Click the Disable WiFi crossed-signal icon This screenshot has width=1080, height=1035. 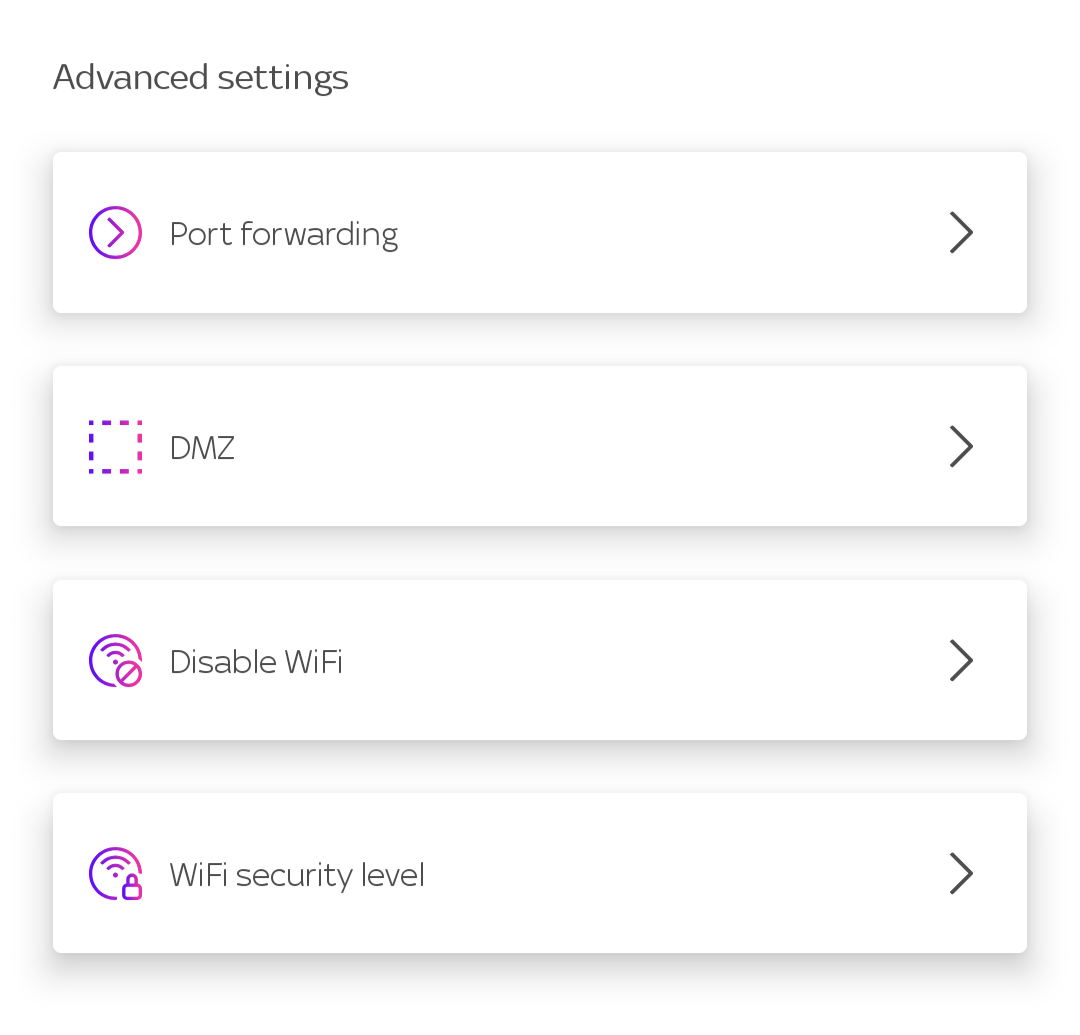click(x=115, y=660)
